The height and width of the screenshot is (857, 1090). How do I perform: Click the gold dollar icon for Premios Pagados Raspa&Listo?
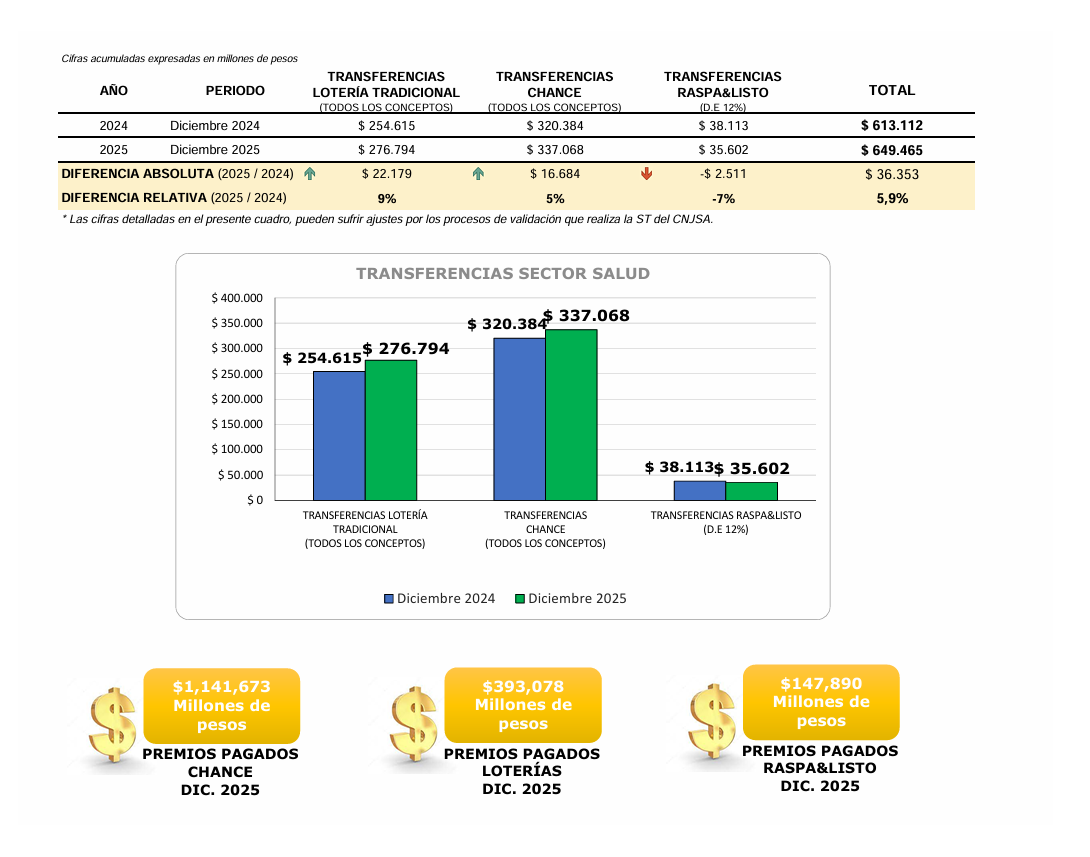[x=712, y=720]
